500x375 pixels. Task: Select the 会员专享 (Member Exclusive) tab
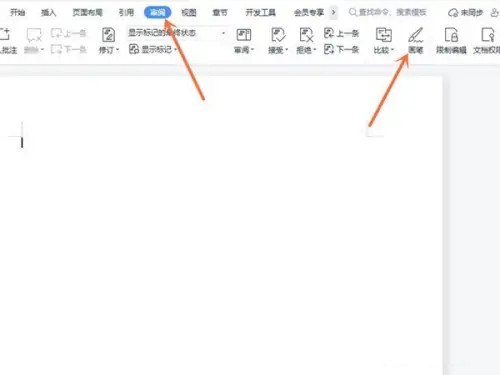pyautogui.click(x=309, y=13)
